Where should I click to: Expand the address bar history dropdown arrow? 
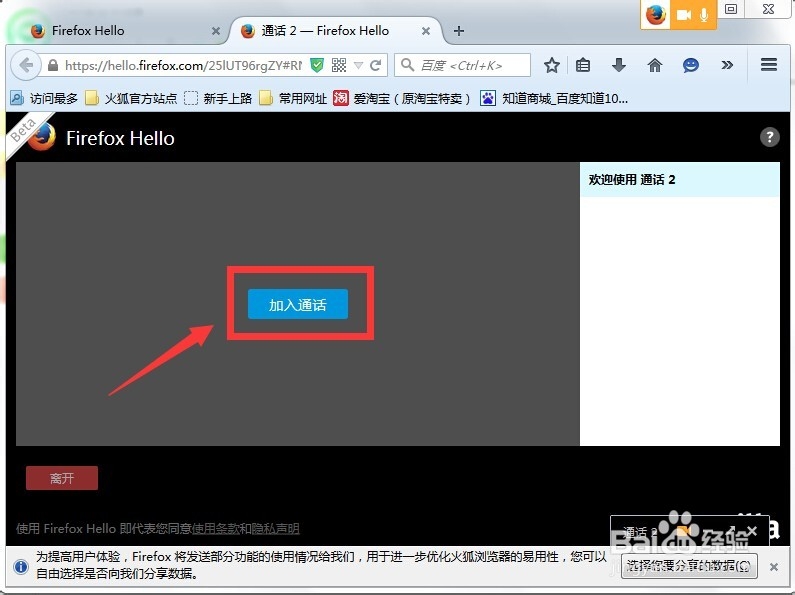pyautogui.click(x=358, y=65)
